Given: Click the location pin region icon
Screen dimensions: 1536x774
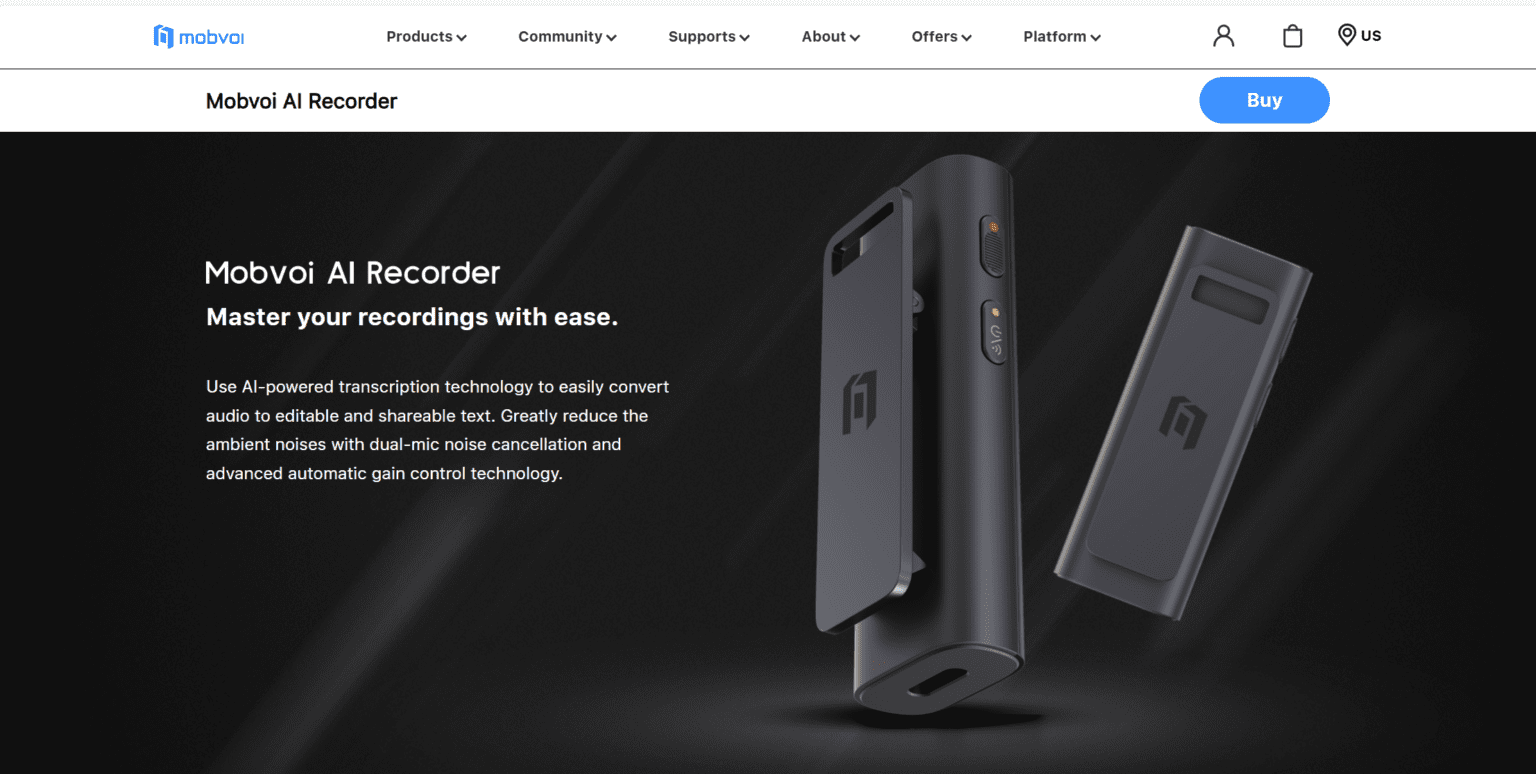Looking at the screenshot, I should pyautogui.click(x=1347, y=35).
